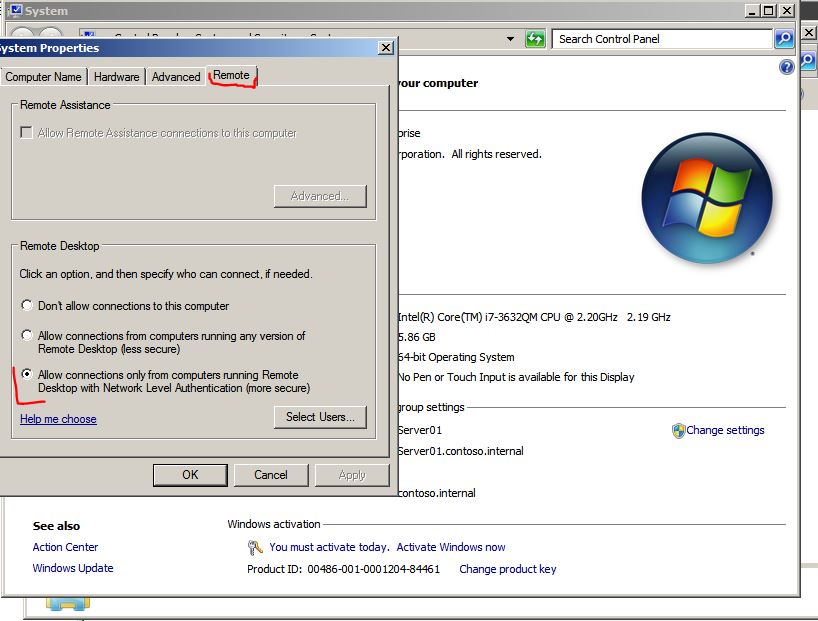Click the green refresh icon in address bar
This screenshot has width=818, height=621.
pos(535,39)
